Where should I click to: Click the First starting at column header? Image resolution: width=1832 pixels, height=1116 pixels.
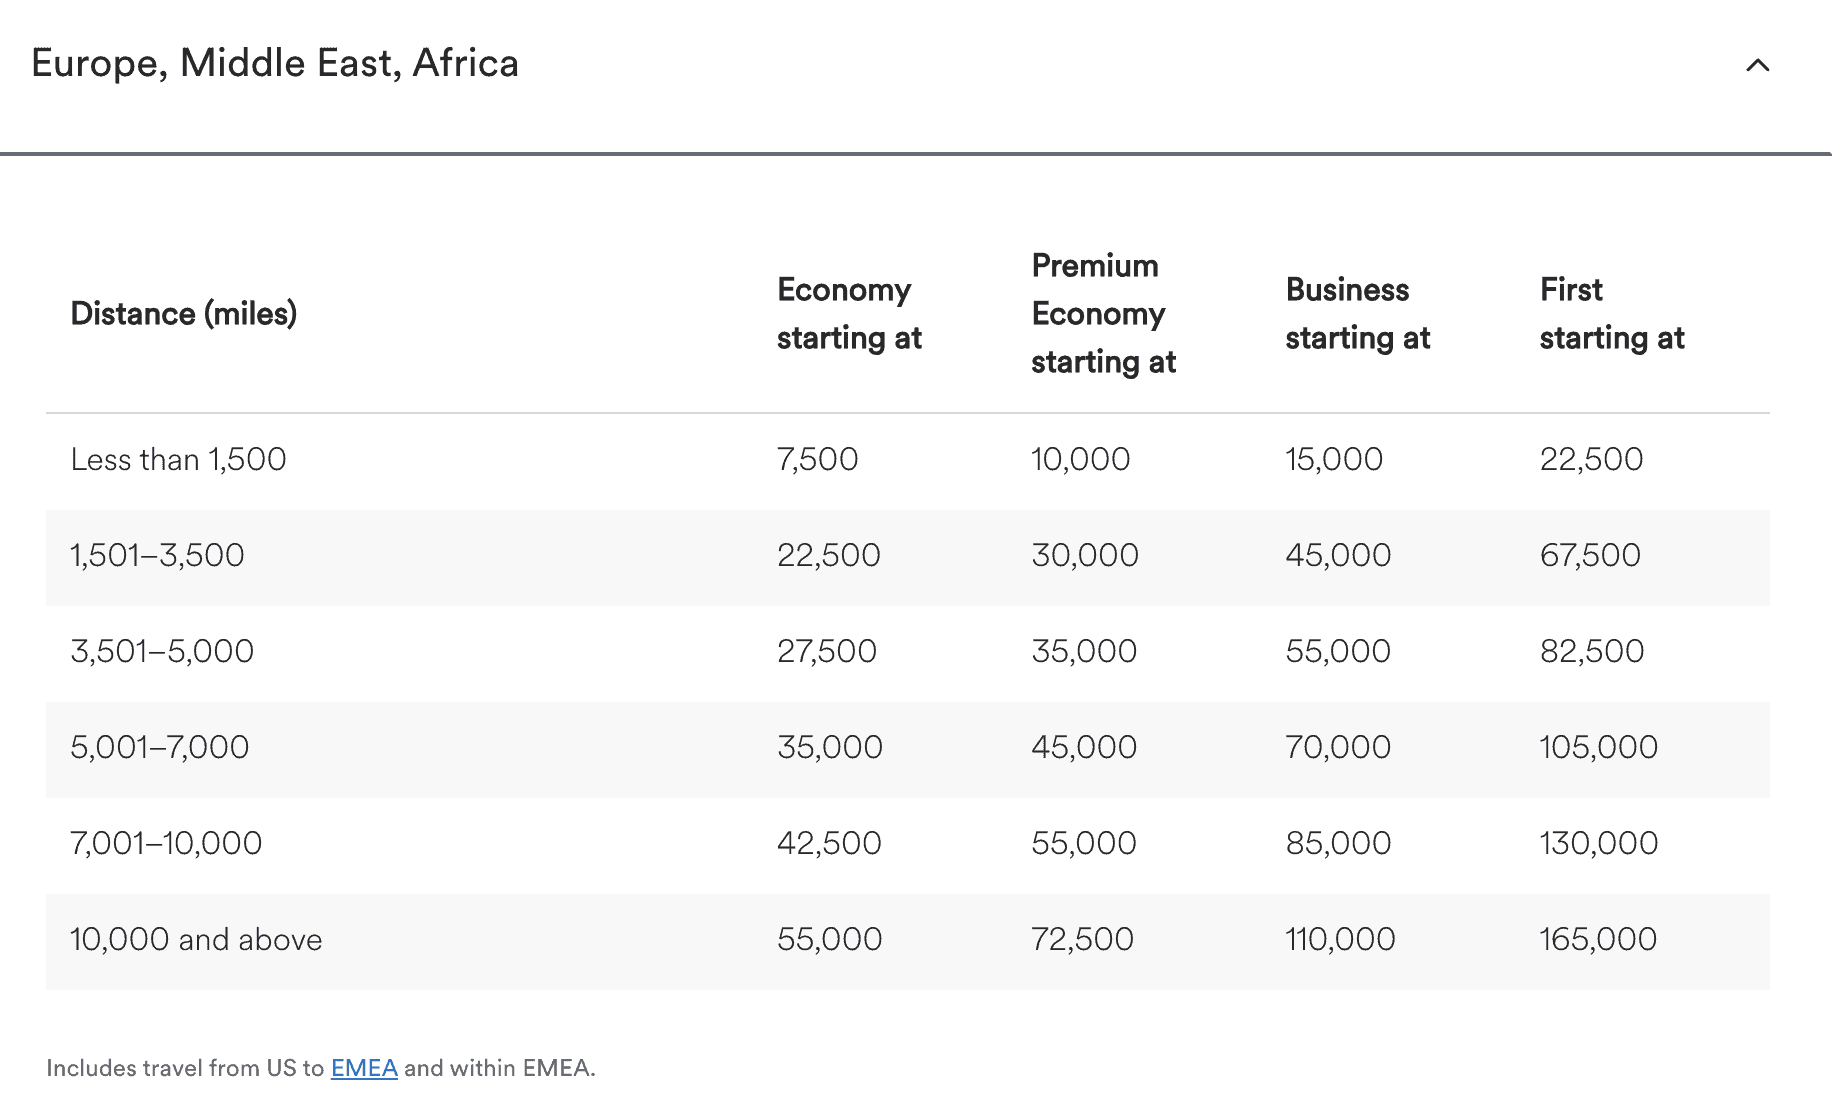1612,313
